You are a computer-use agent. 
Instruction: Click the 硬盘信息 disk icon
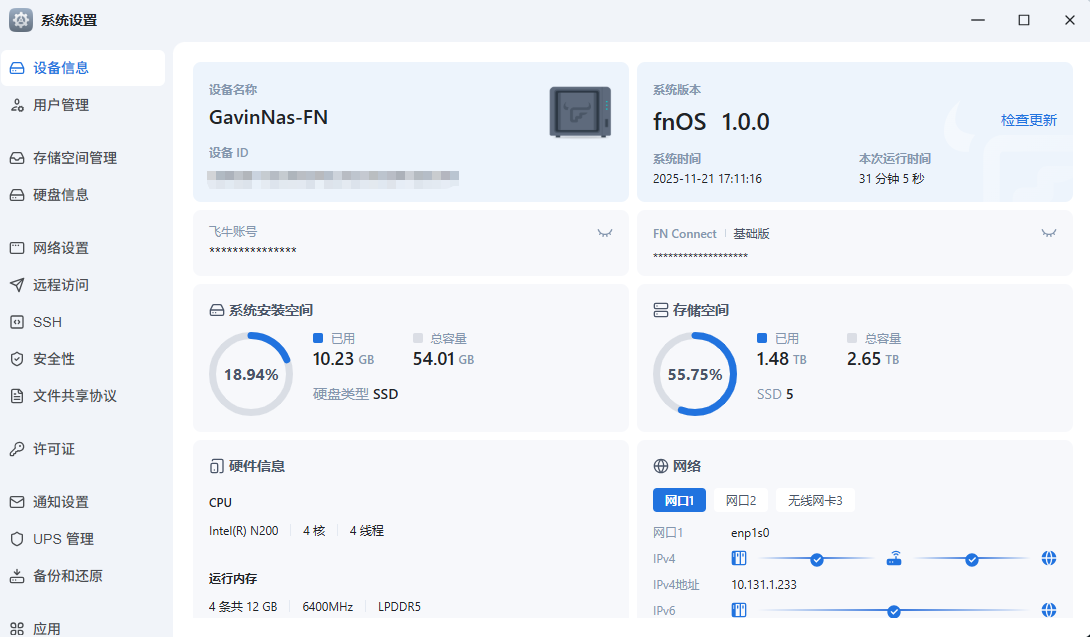pyautogui.click(x=17, y=195)
